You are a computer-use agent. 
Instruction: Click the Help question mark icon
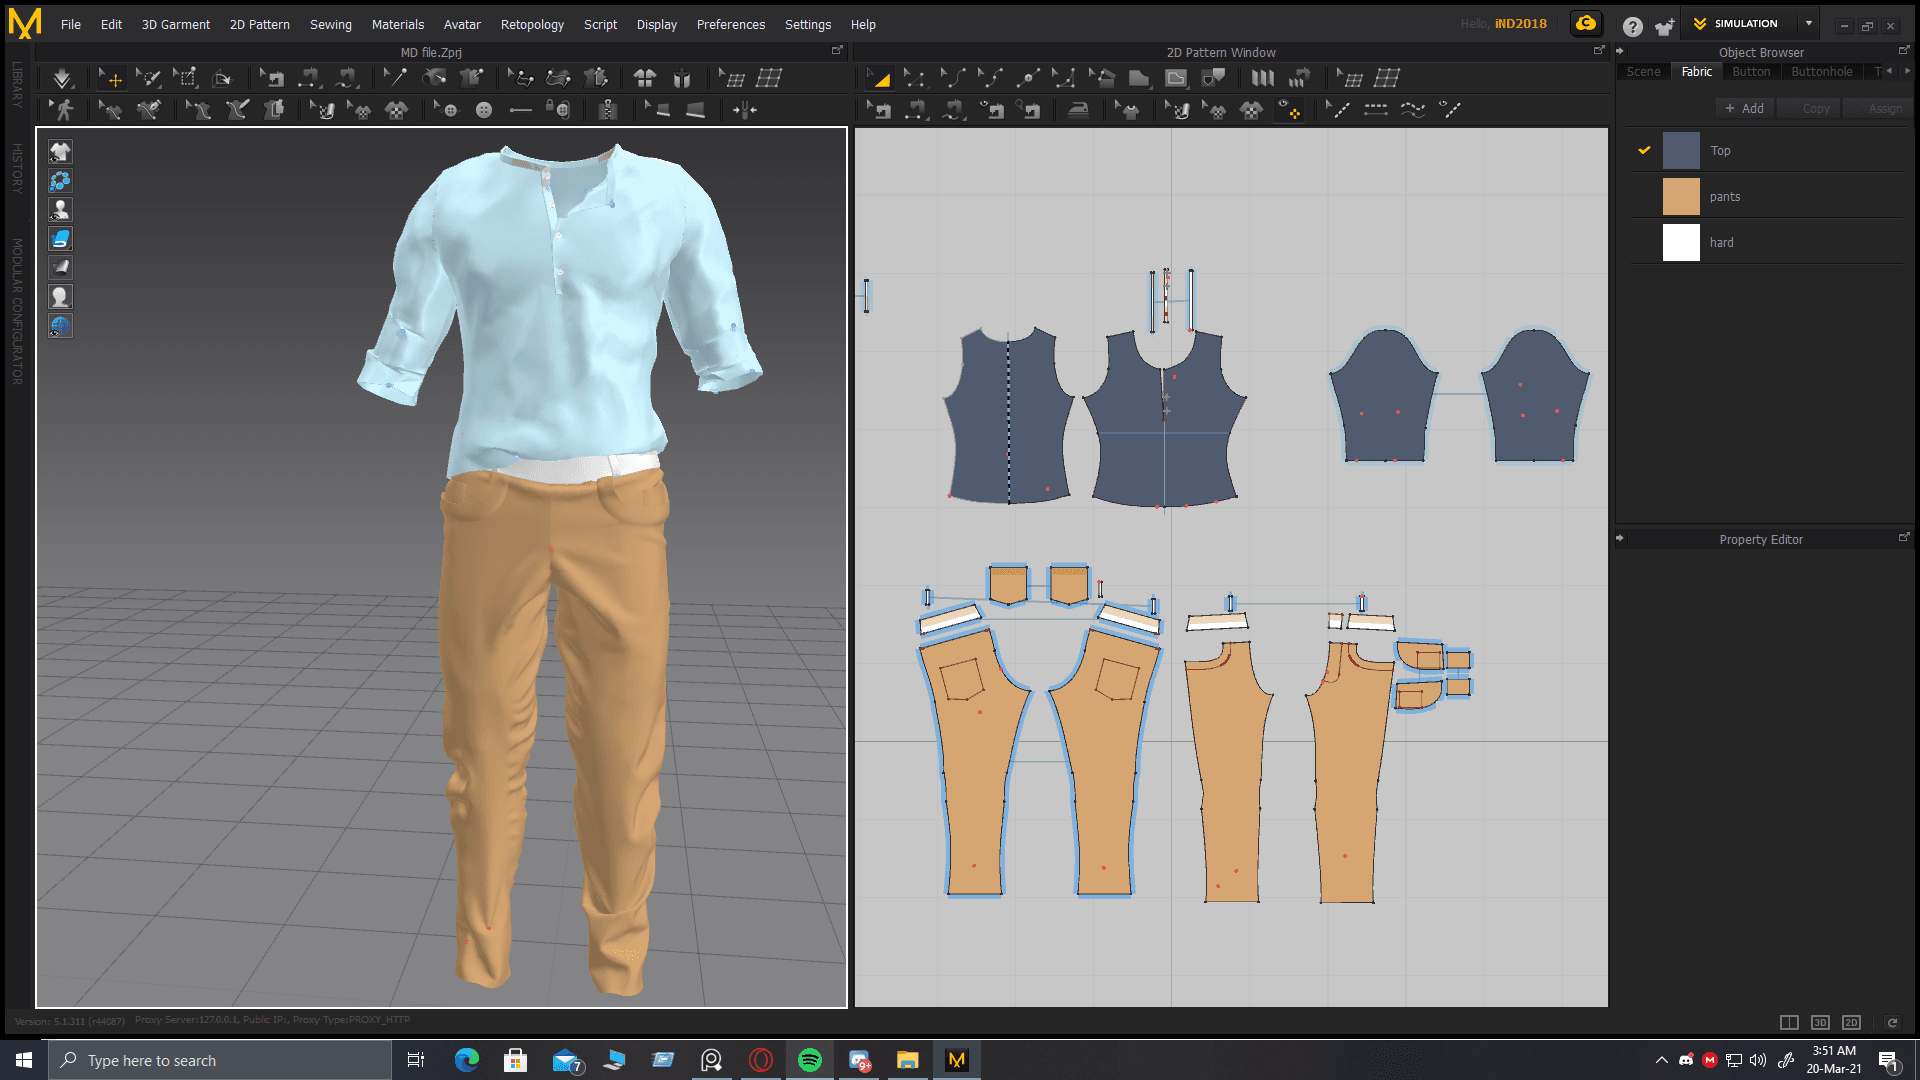click(1632, 26)
